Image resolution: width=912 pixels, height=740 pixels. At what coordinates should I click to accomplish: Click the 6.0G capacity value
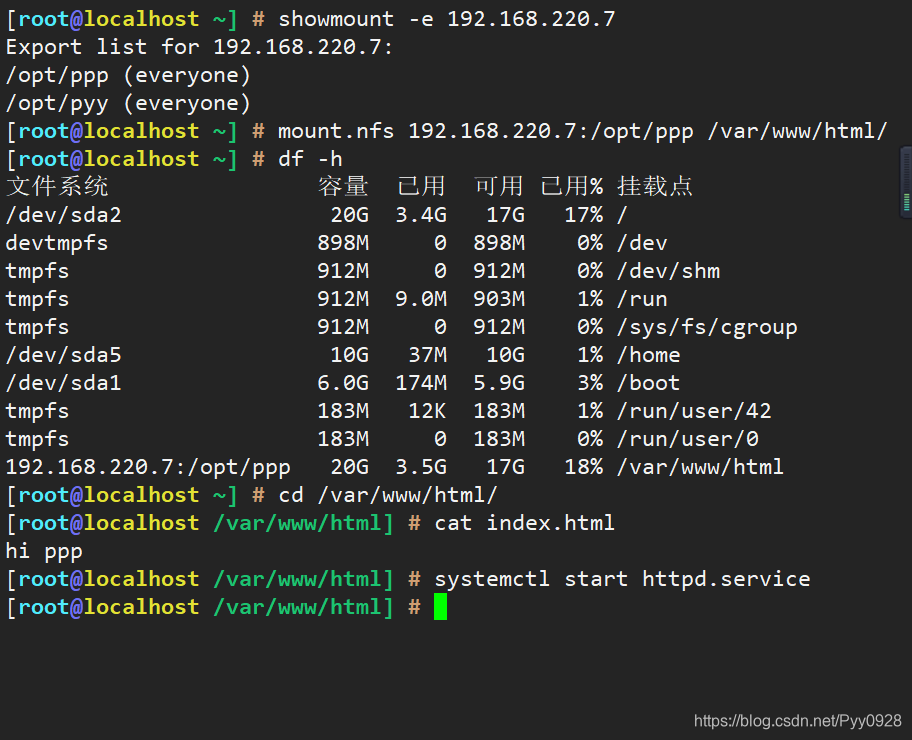pos(343,383)
